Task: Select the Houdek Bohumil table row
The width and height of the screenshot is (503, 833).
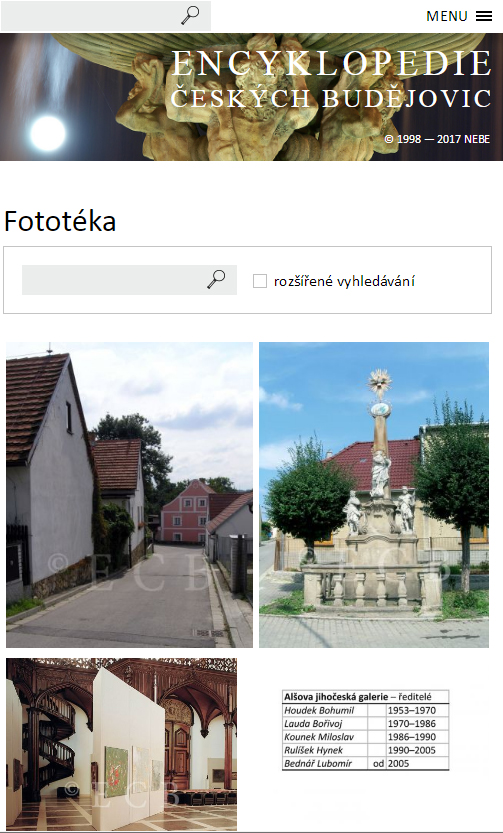Action: click(x=365, y=710)
